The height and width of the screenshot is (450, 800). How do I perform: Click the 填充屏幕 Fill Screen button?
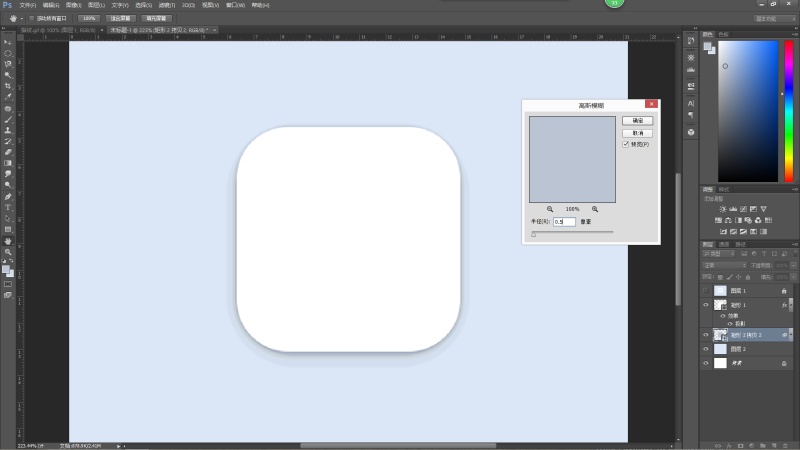tap(156, 18)
